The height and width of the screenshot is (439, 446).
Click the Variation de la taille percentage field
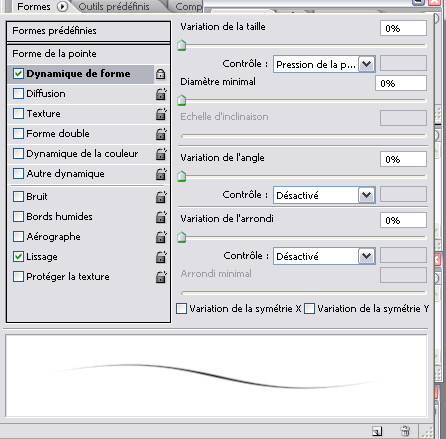pyautogui.click(x=403, y=28)
